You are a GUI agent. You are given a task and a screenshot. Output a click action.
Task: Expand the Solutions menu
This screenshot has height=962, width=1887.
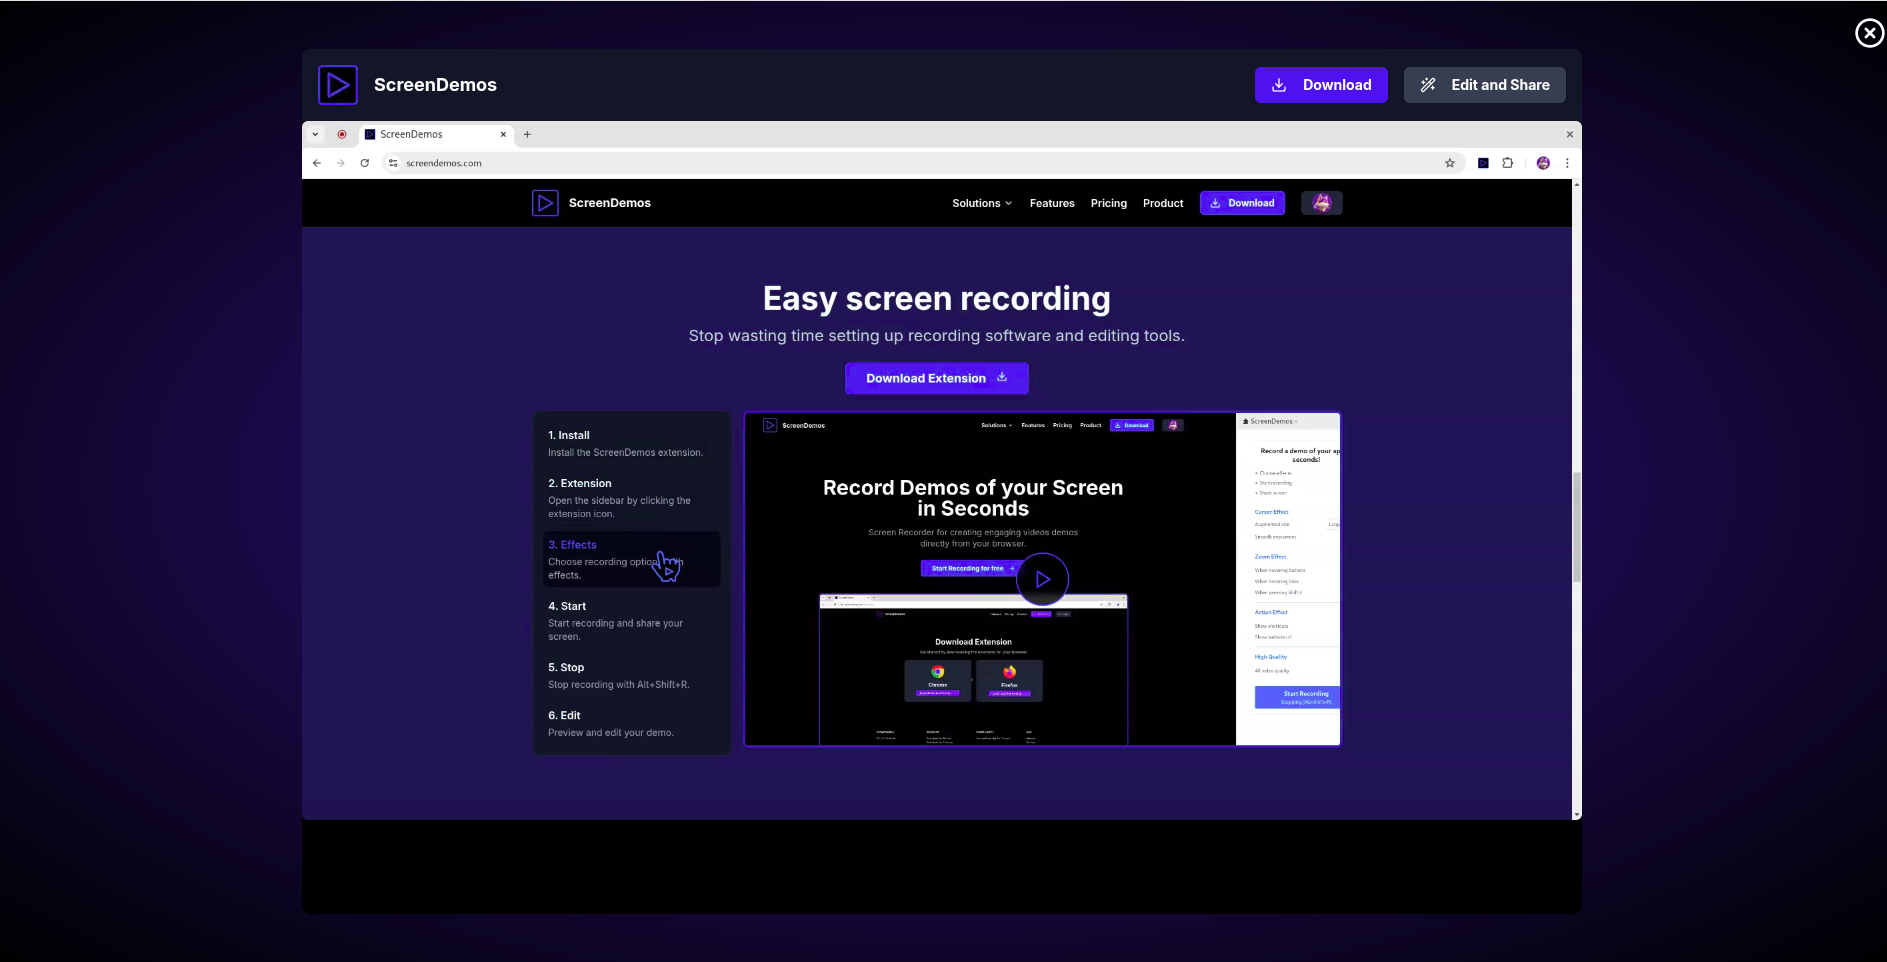(982, 203)
